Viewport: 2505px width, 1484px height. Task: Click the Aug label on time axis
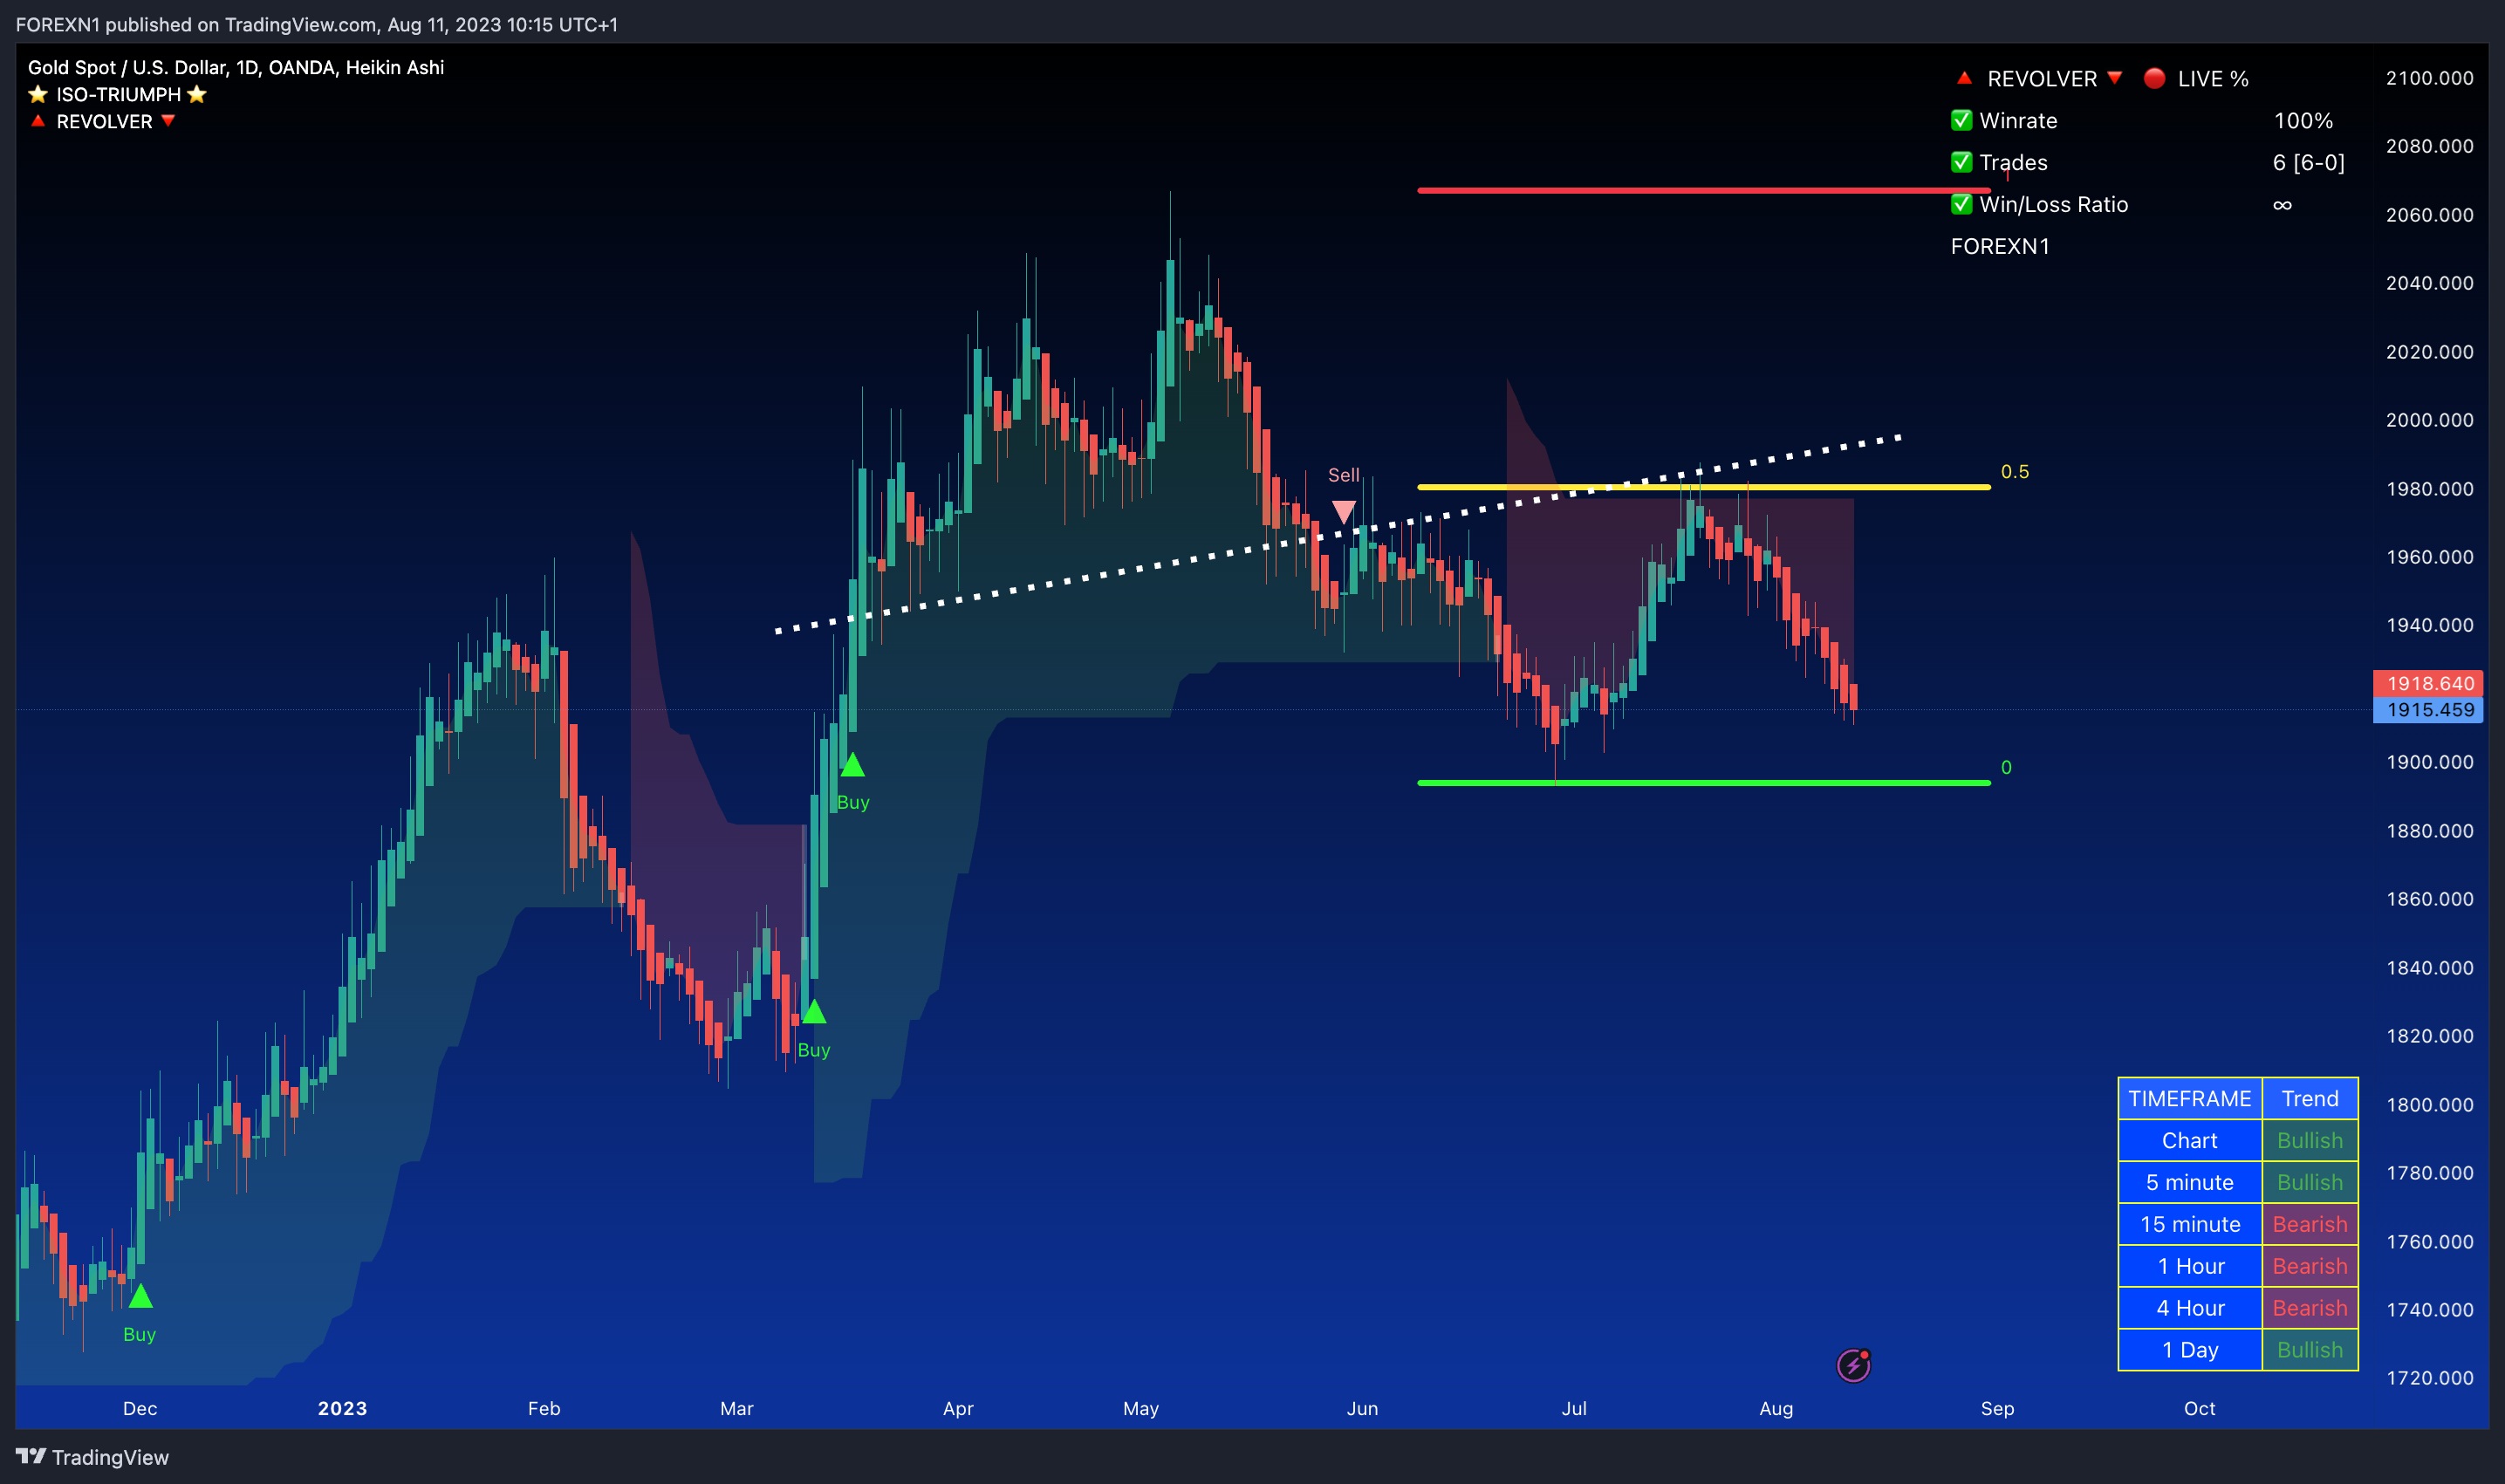(x=1776, y=1408)
